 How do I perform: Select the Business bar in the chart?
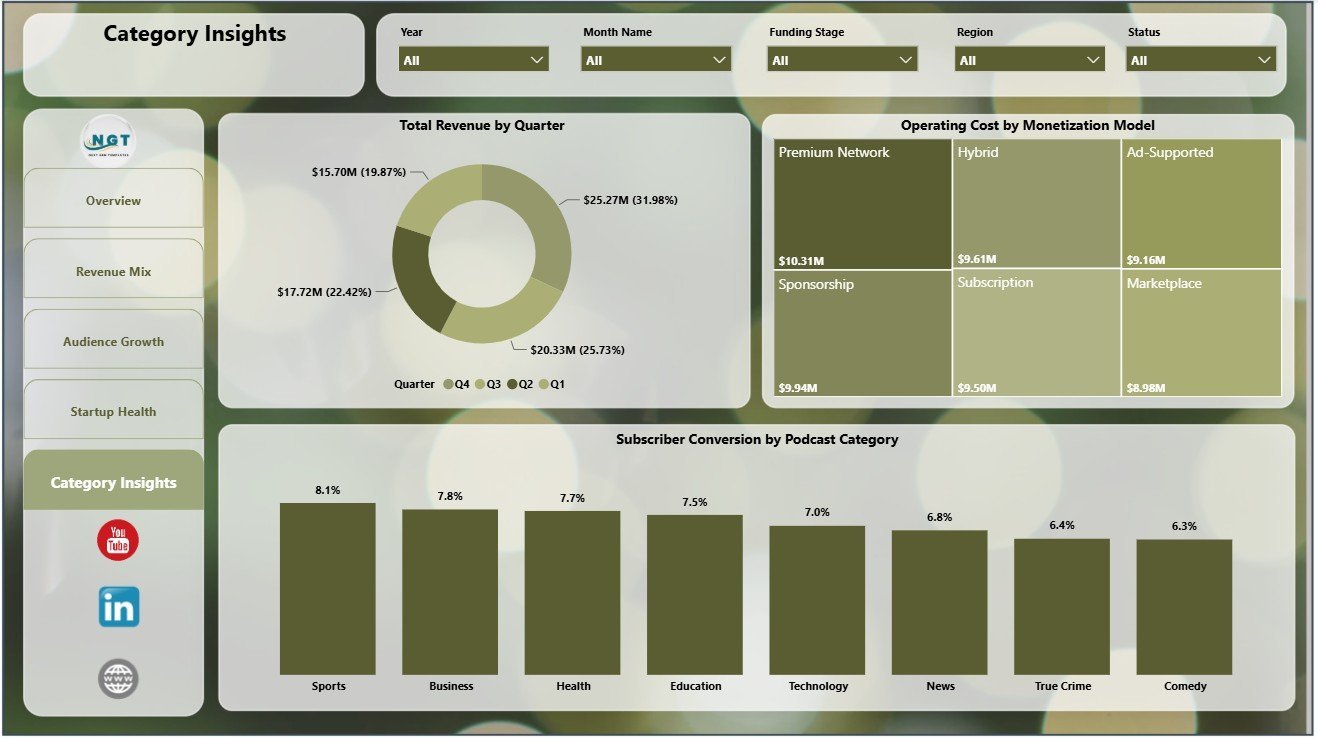coord(450,592)
